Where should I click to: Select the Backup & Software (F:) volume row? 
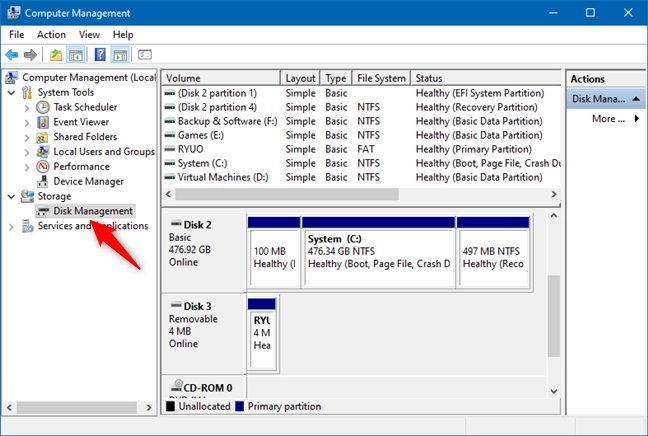point(361,121)
